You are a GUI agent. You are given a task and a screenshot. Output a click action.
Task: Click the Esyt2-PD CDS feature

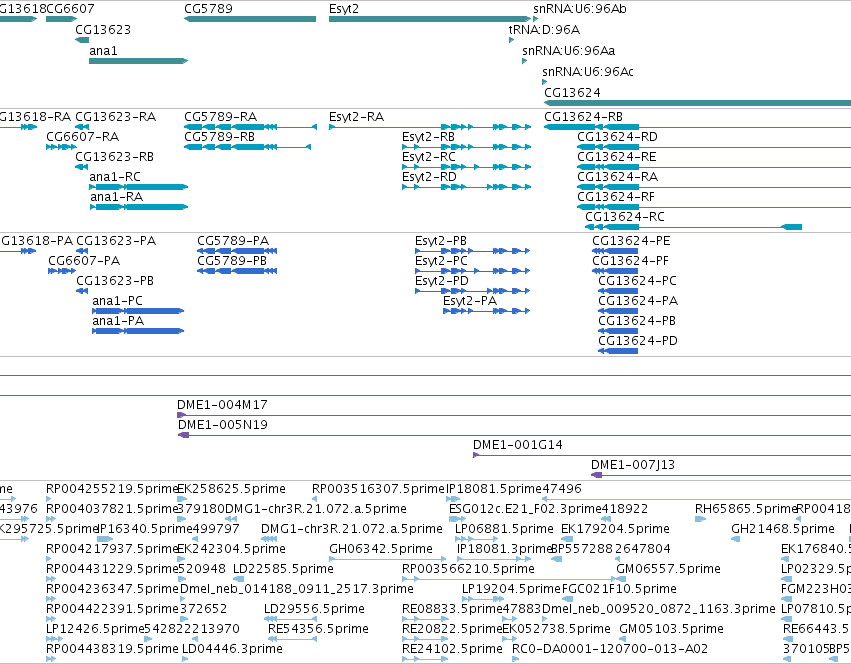point(472,291)
